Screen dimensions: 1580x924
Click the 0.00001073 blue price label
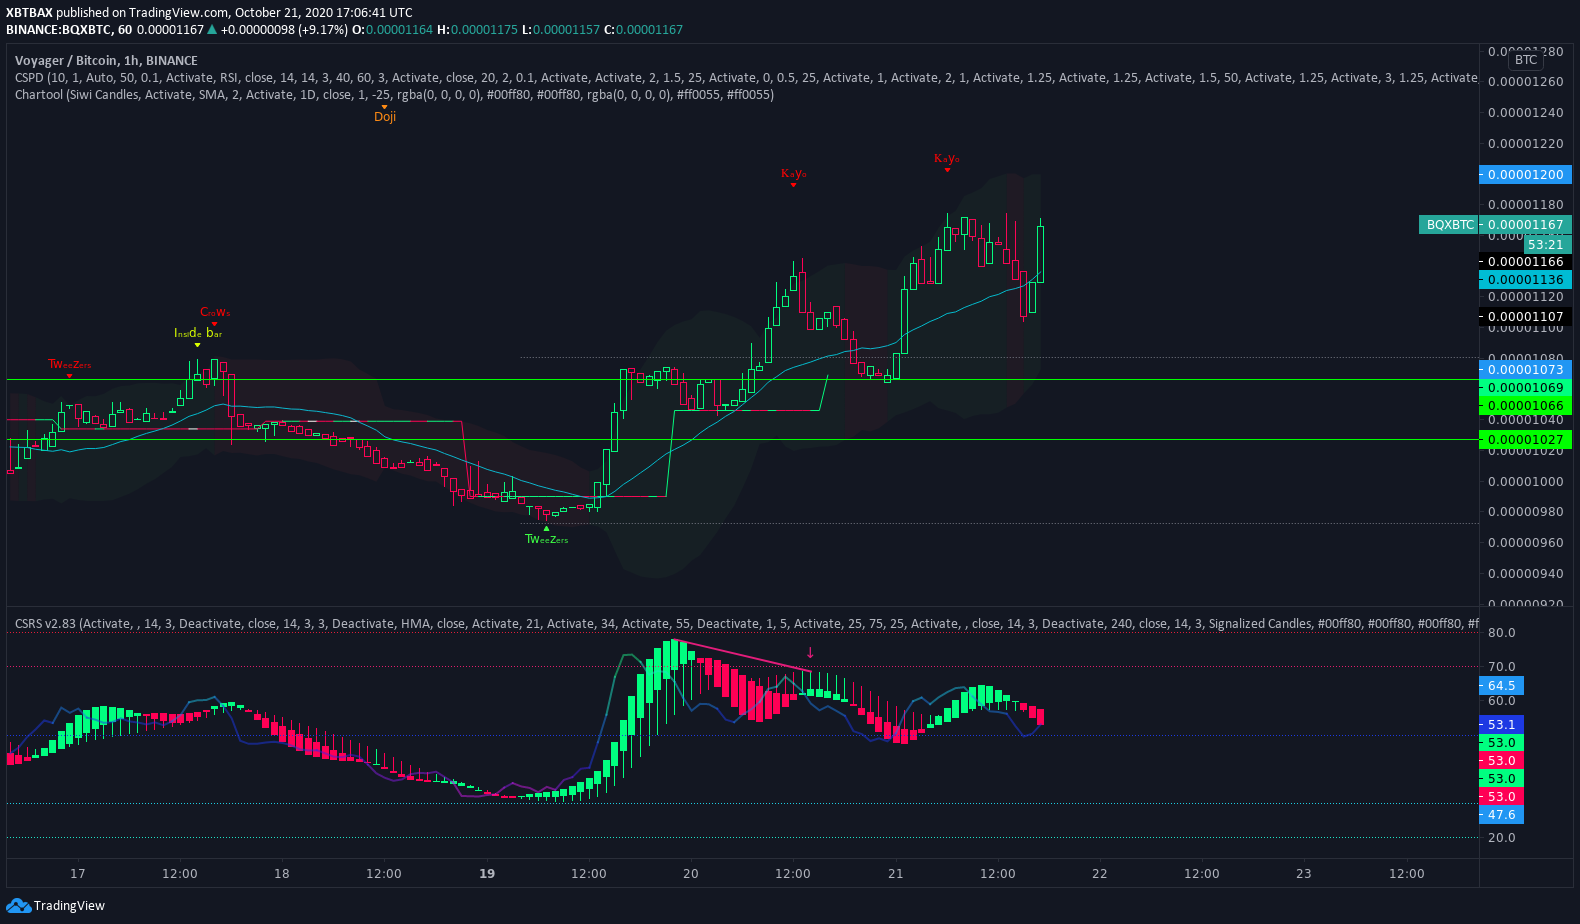tap(1525, 370)
